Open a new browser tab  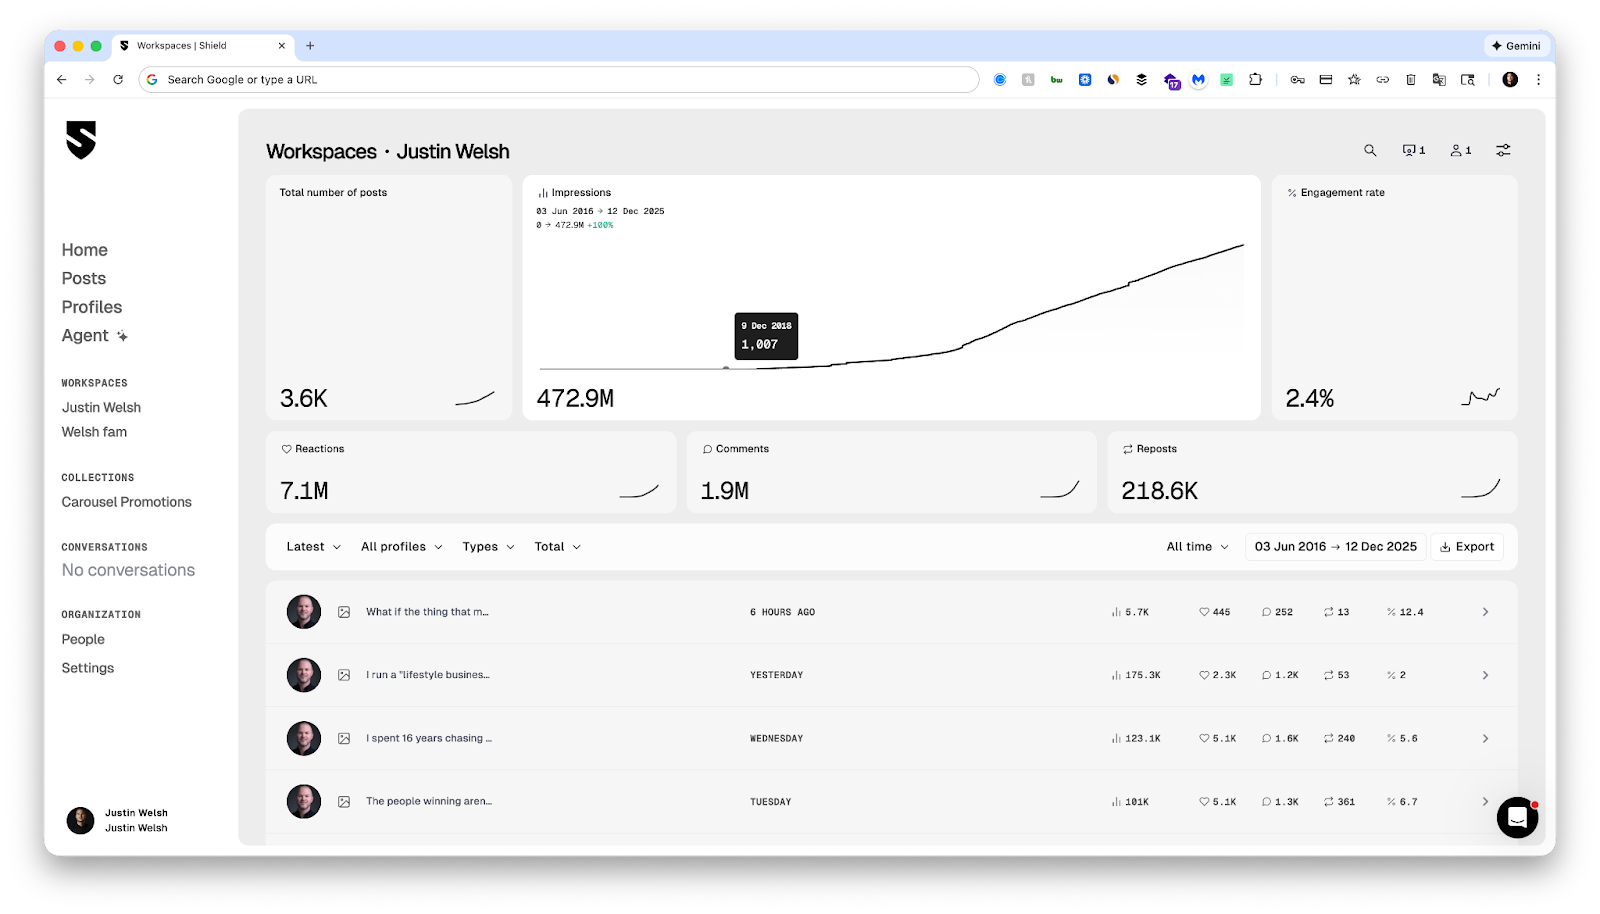(310, 46)
